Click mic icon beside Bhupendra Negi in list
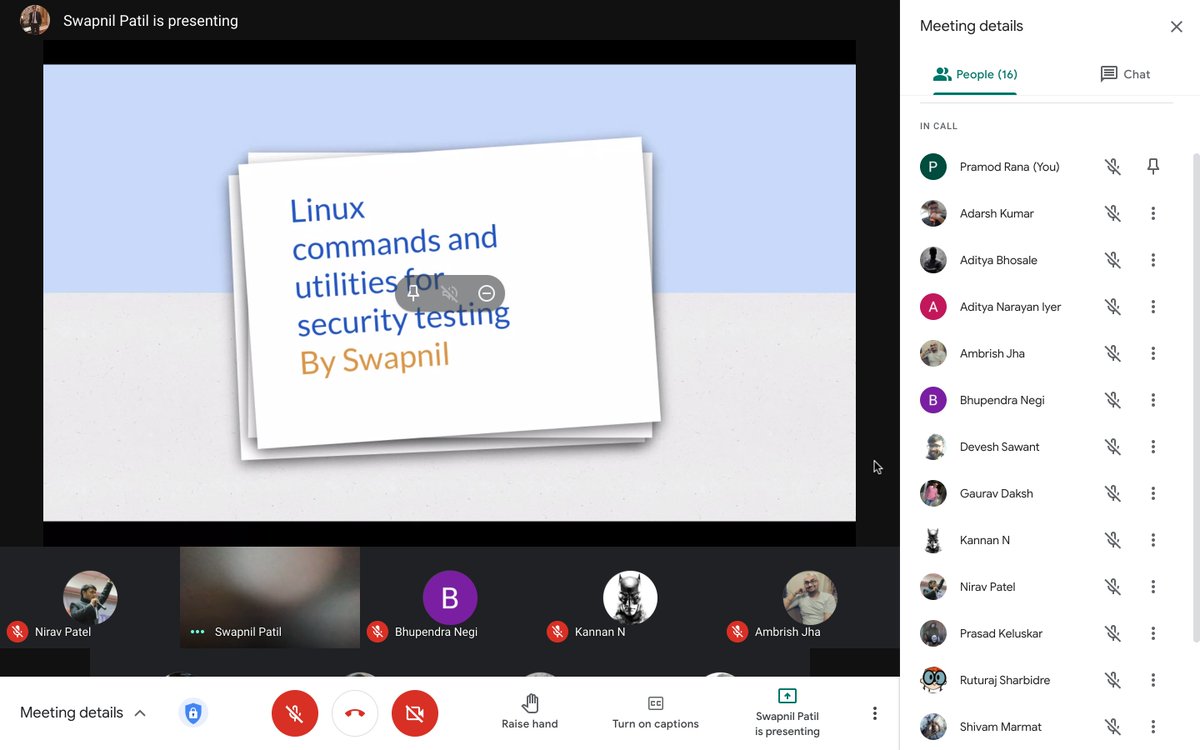Image resolution: width=1200 pixels, height=750 pixels. pos(1112,400)
